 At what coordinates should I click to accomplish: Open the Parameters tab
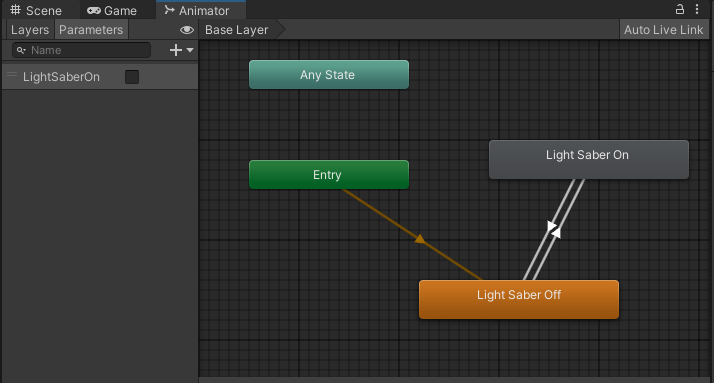91,30
